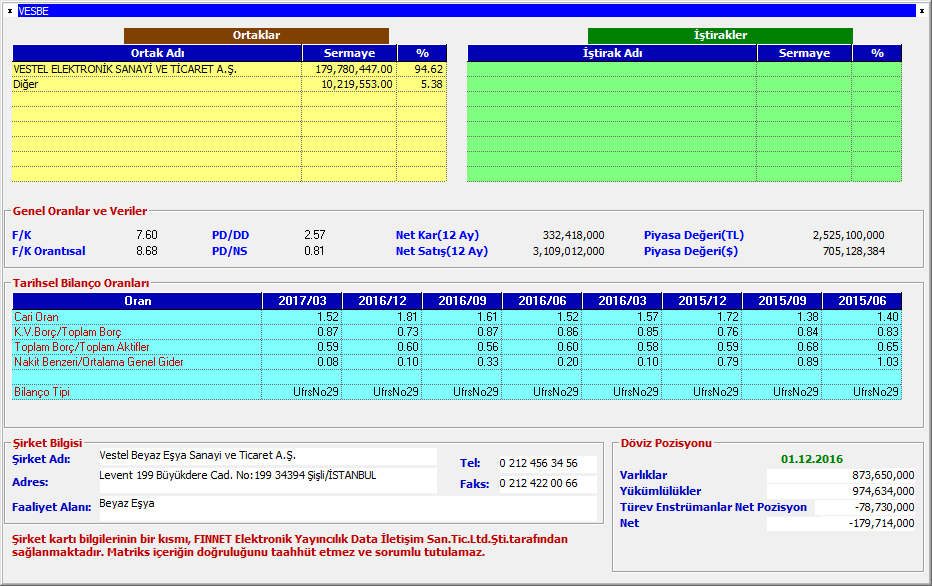Screen dimensions: 932x586
Task: Click the dollar market value 705,128,384
Action: (854, 251)
